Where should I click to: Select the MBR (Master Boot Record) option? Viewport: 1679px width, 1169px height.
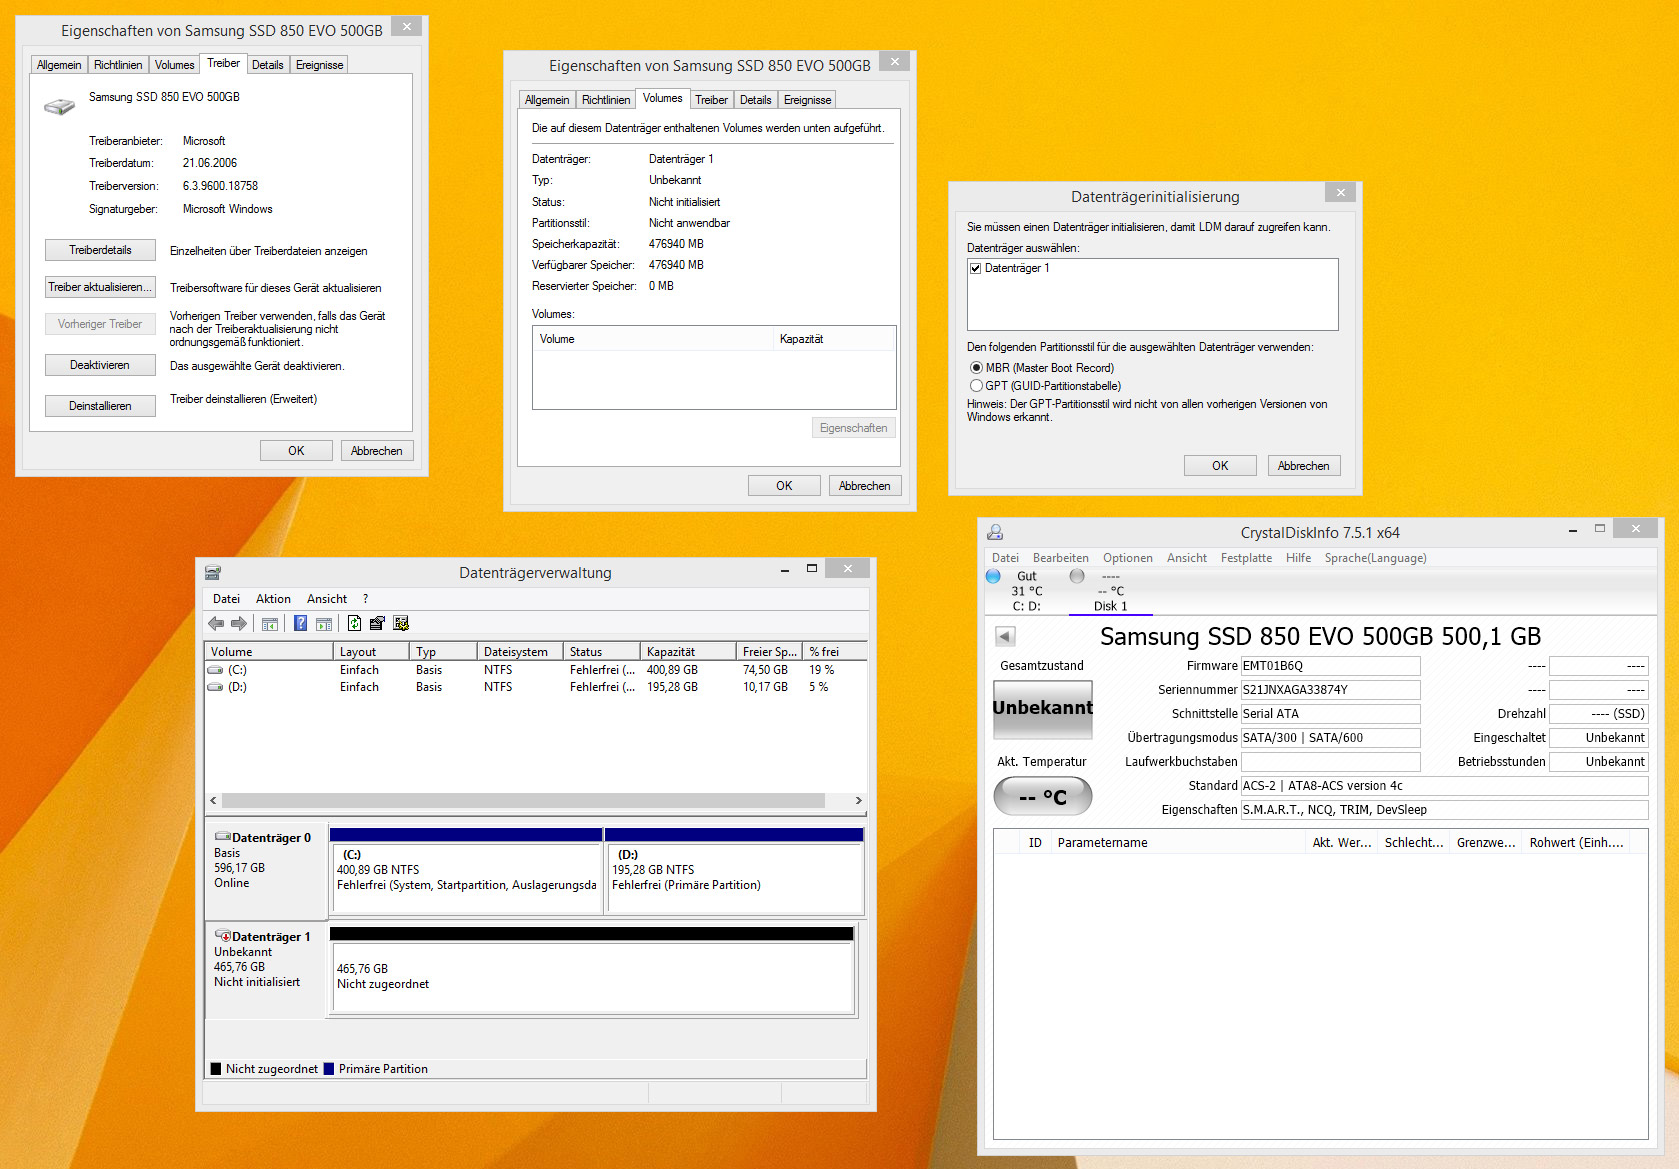pyautogui.click(x=976, y=368)
